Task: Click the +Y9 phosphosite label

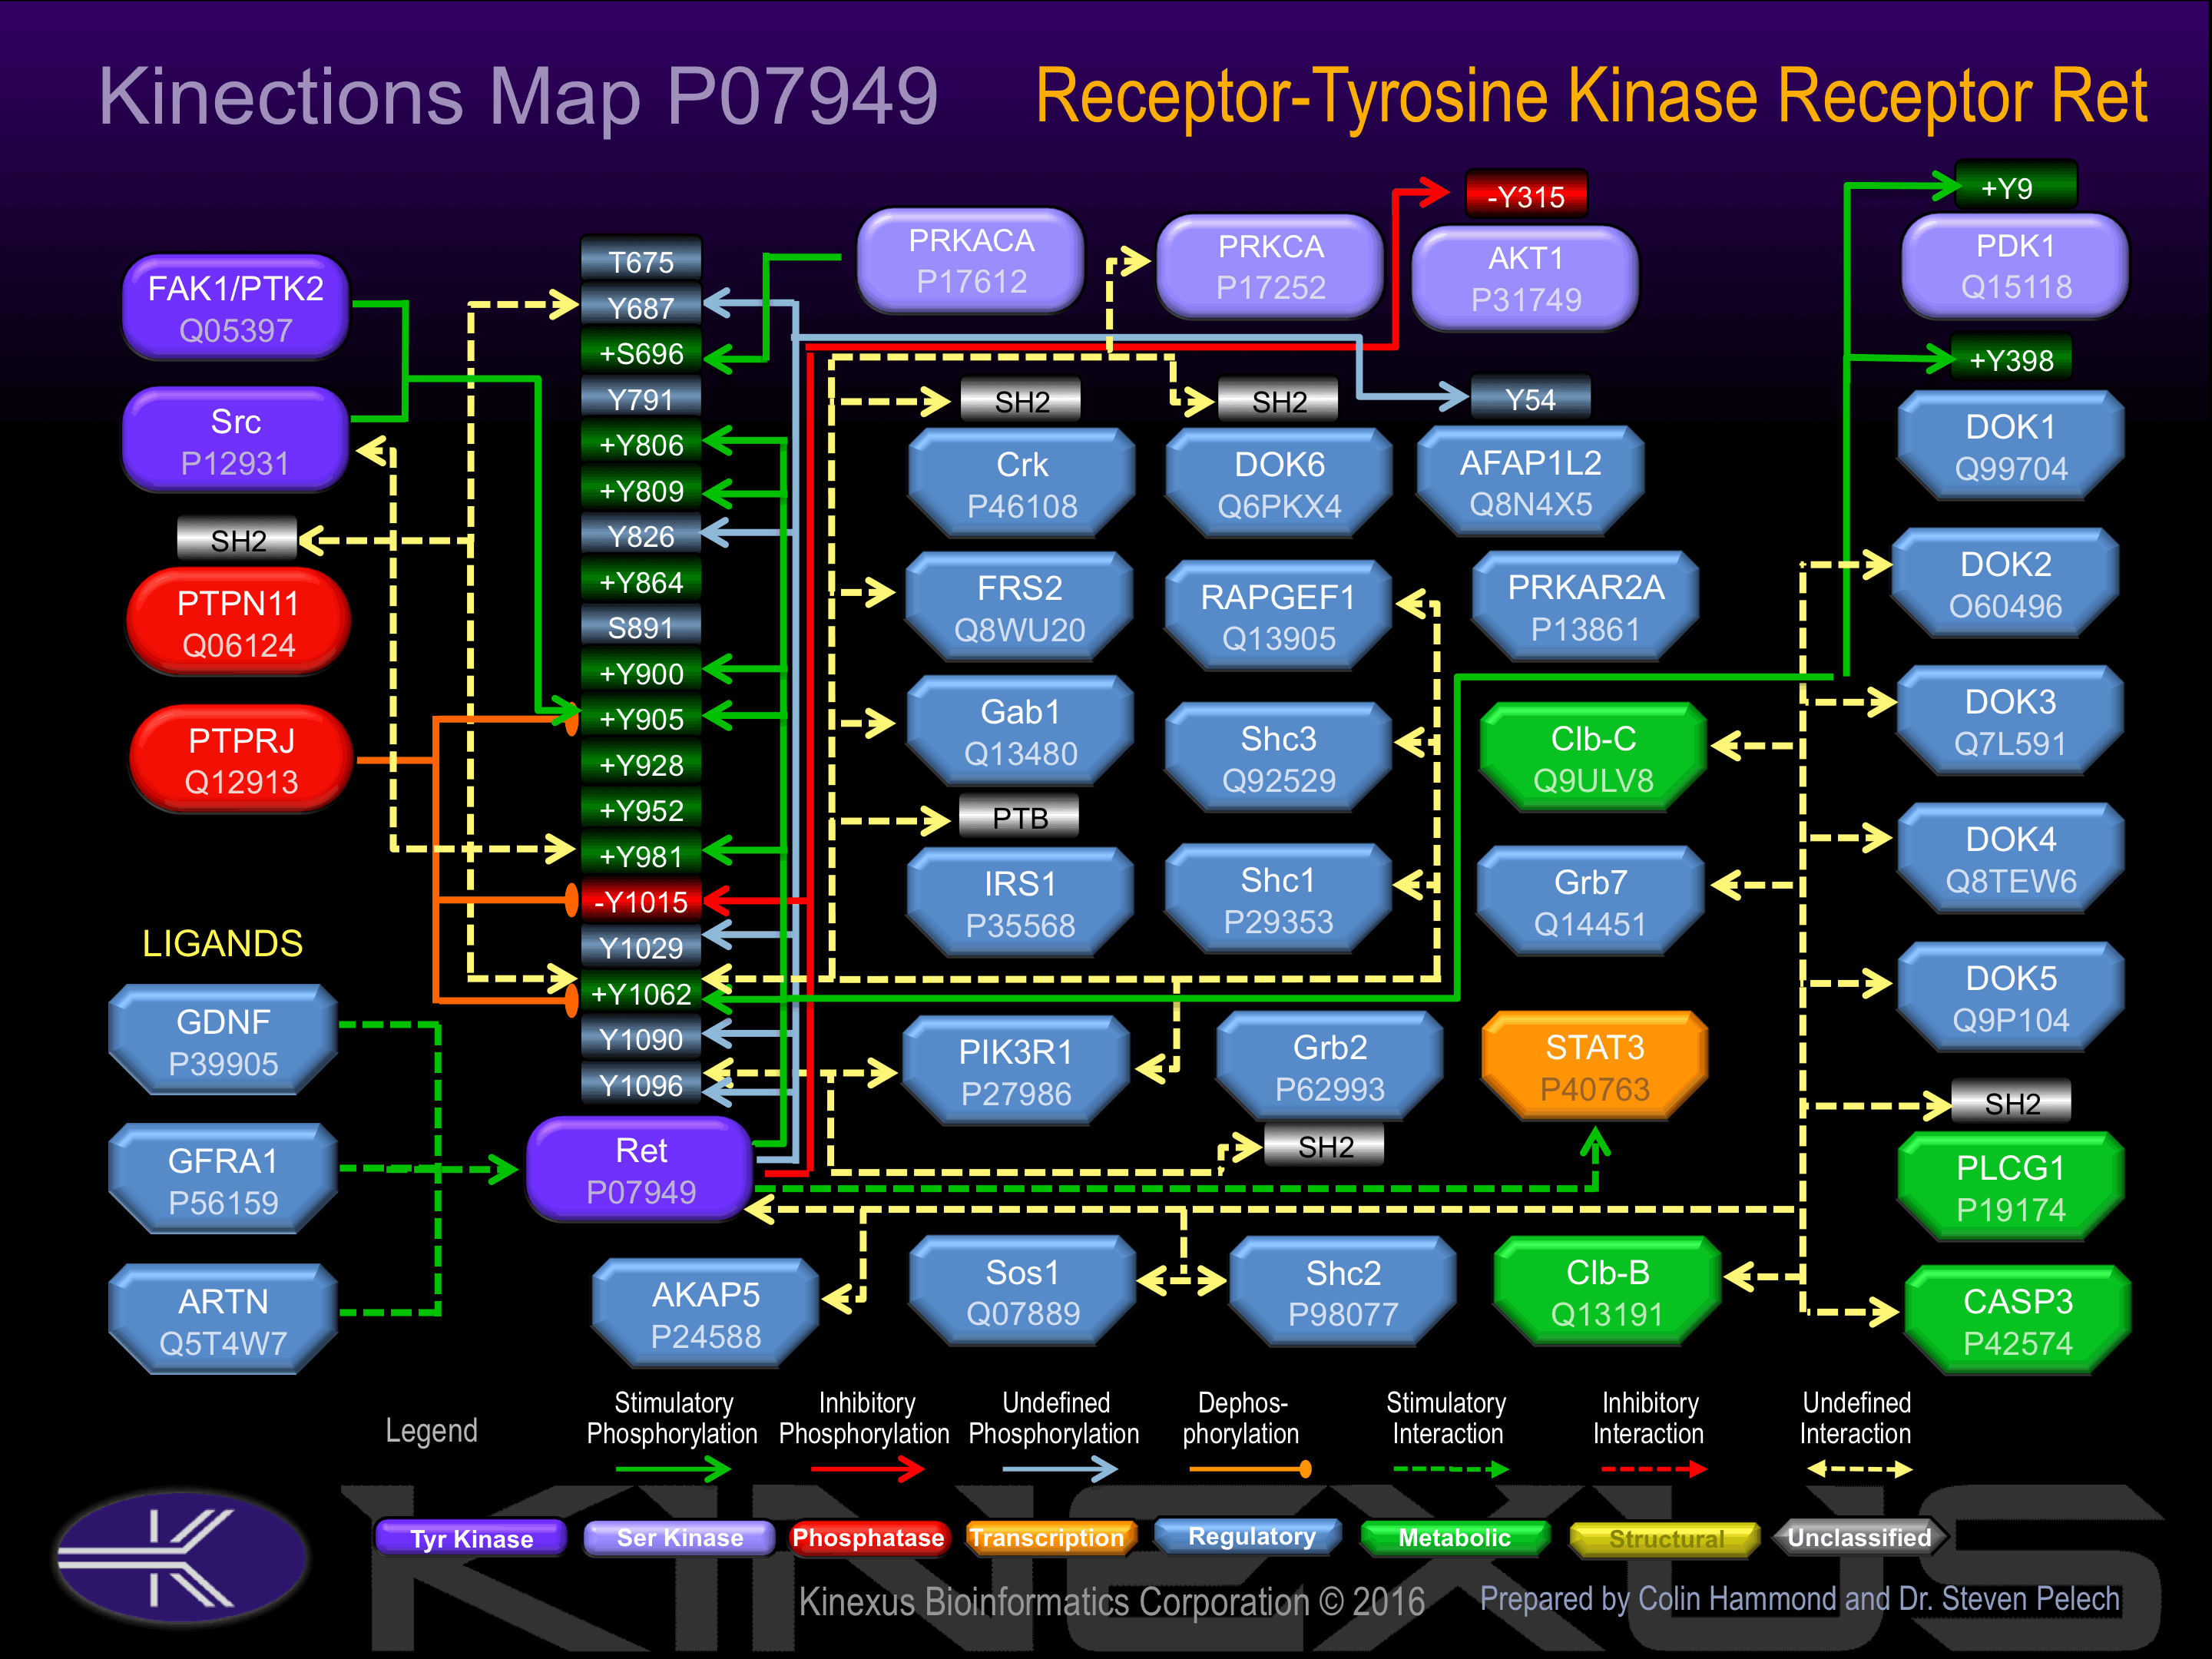Action: pyautogui.click(x=2016, y=187)
